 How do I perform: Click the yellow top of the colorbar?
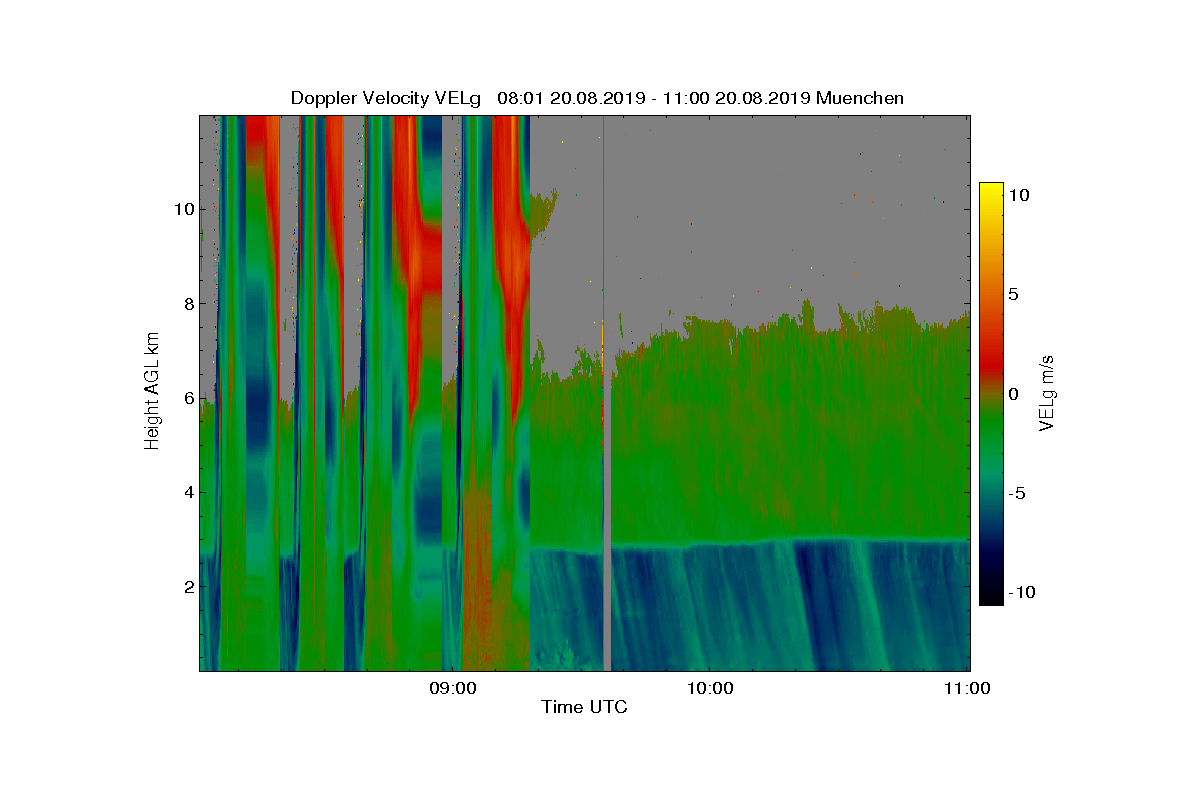click(990, 192)
